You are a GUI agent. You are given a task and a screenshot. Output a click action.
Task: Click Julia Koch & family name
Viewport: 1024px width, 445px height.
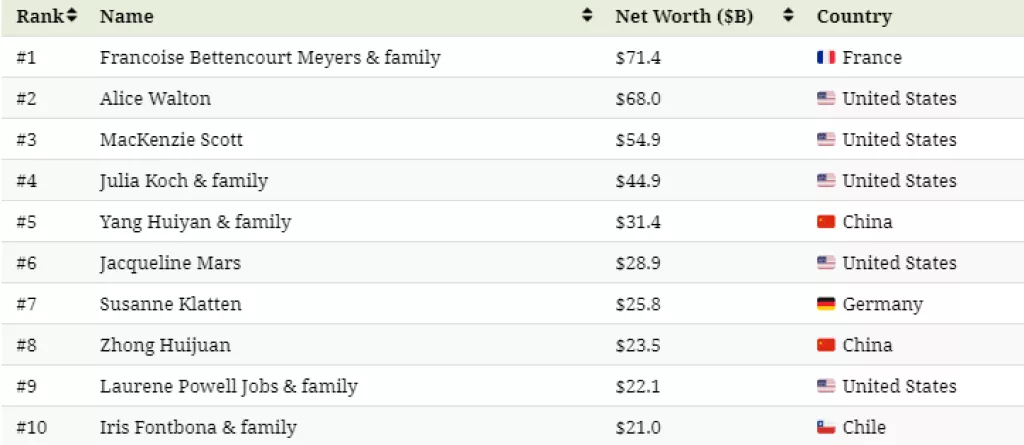183,181
